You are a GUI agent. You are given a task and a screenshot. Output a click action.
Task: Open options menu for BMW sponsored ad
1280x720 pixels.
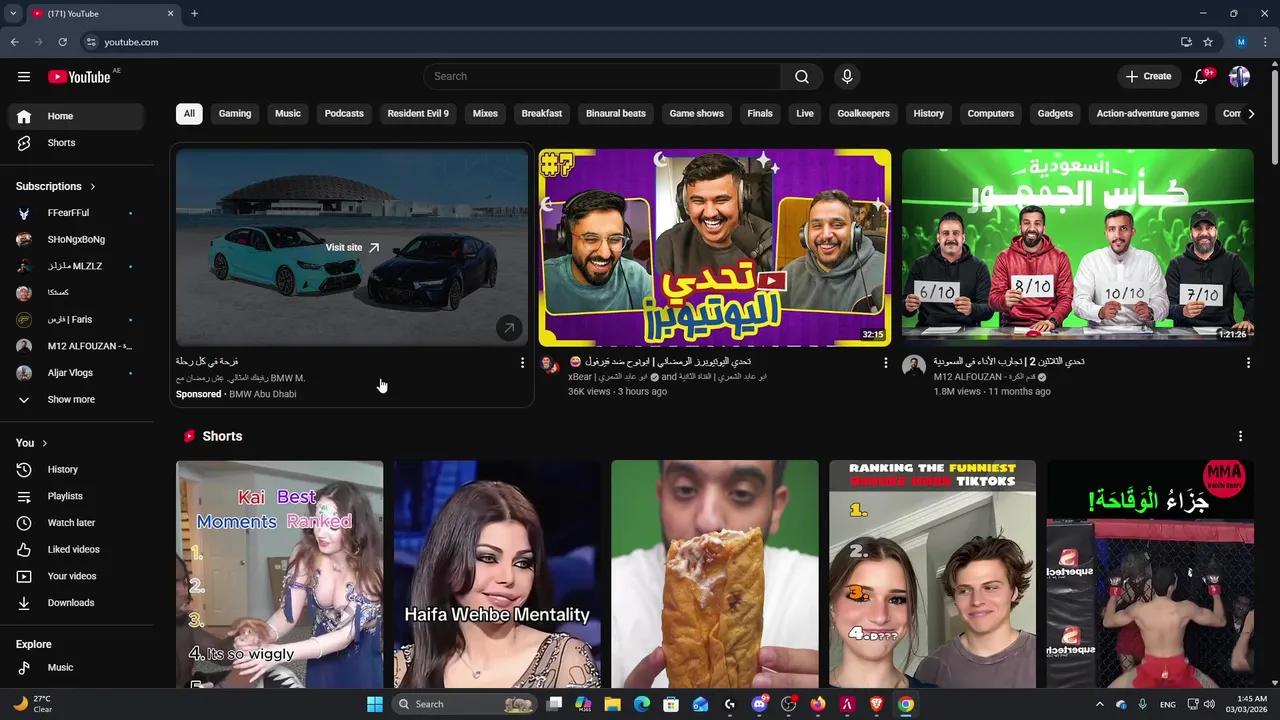[522, 363]
